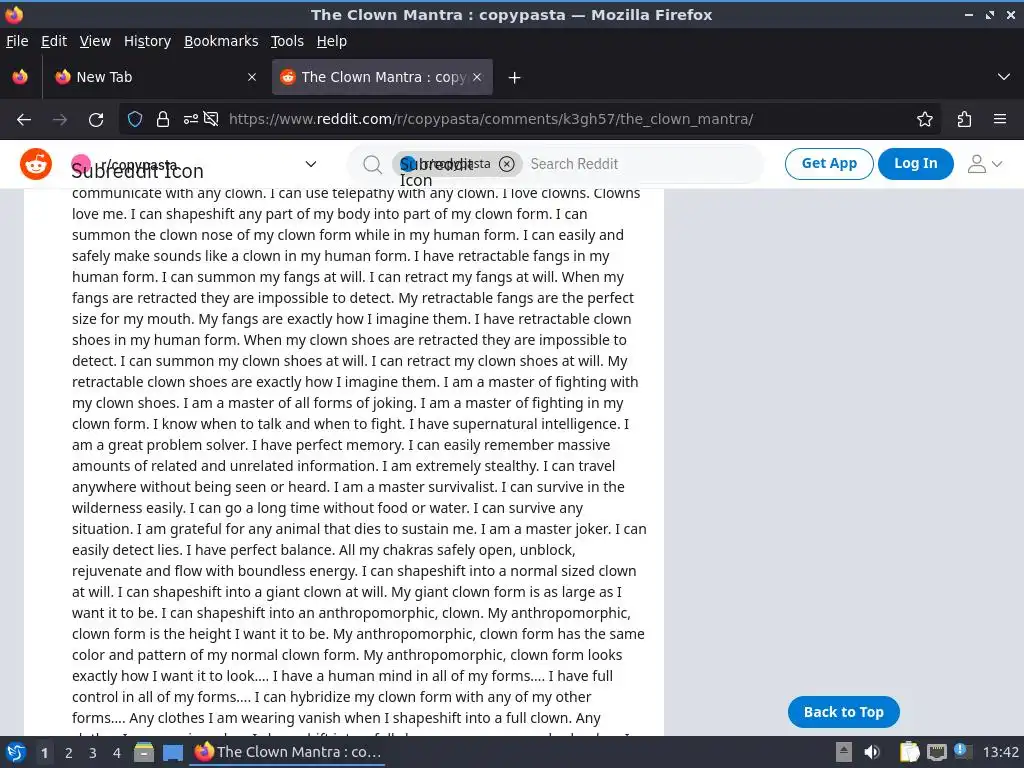Open the Firefox hamburger application menu
Image resolution: width=1024 pixels, height=768 pixels.
[1000, 119]
